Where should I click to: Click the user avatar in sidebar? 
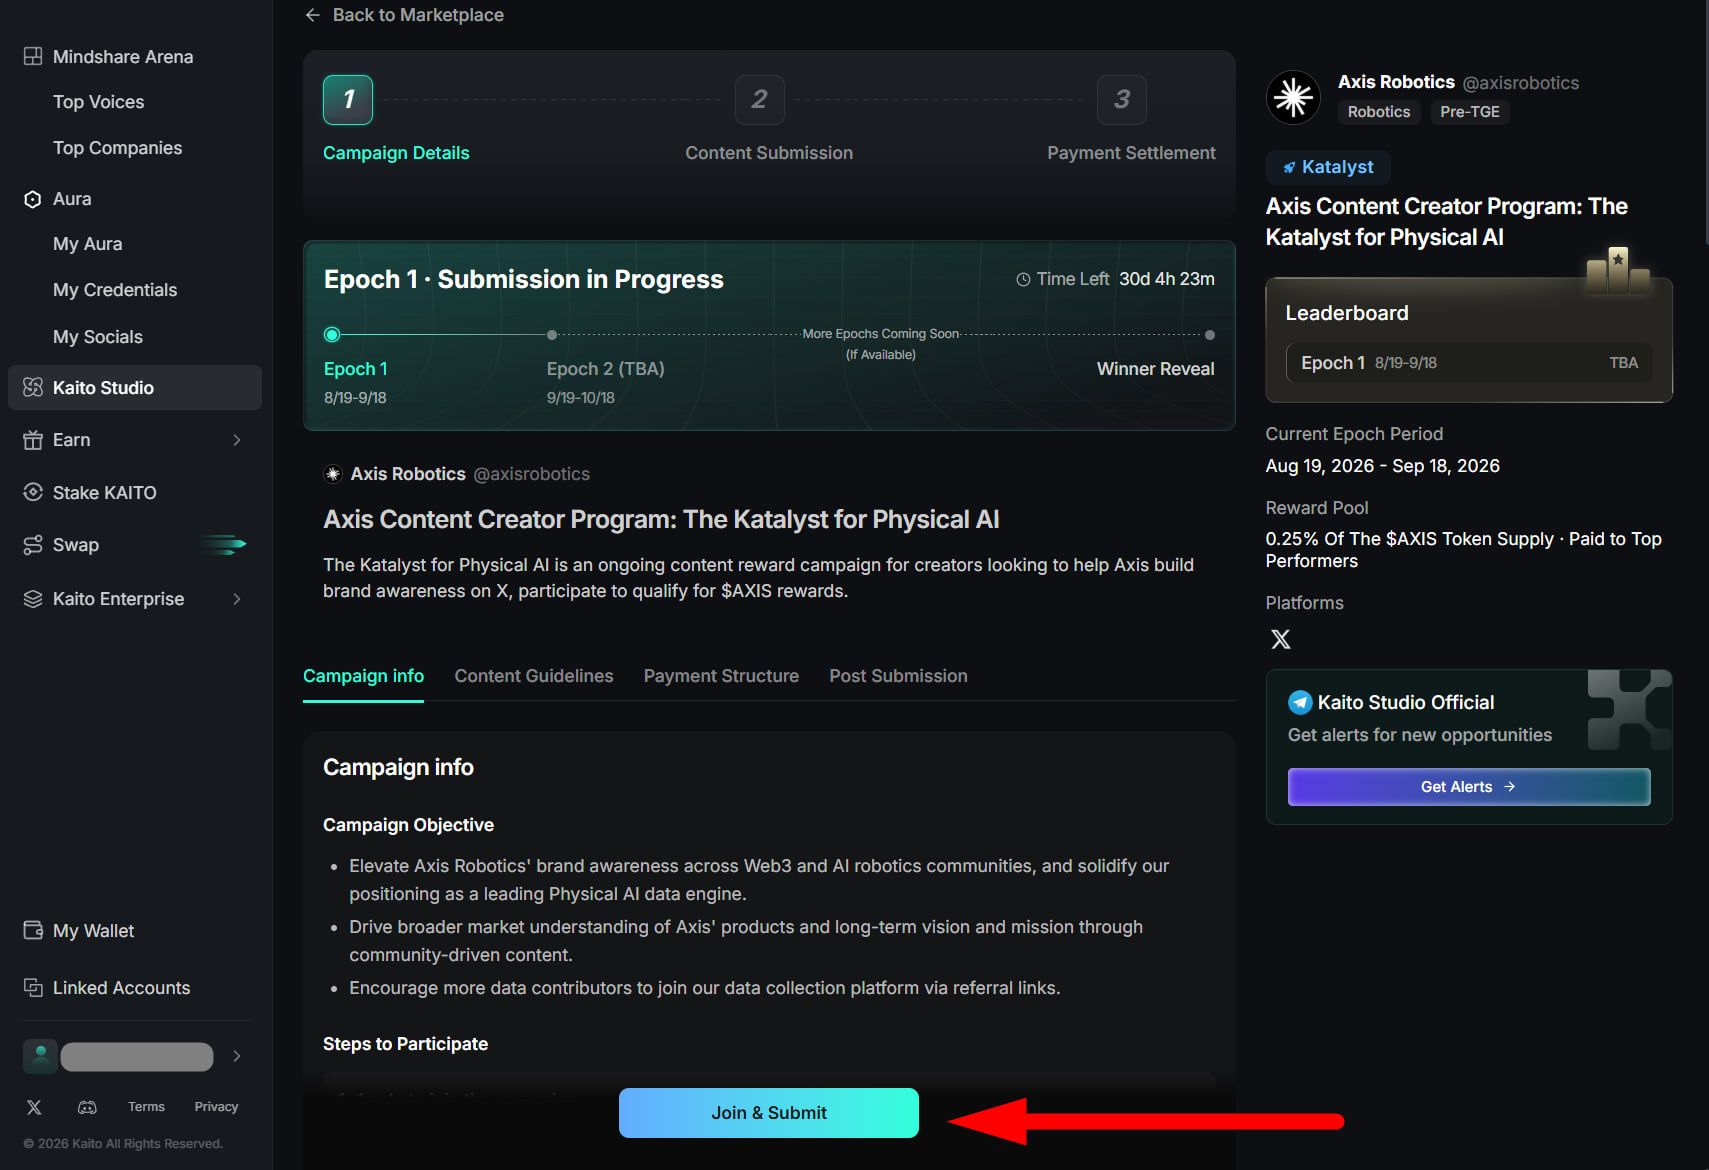pos(40,1056)
